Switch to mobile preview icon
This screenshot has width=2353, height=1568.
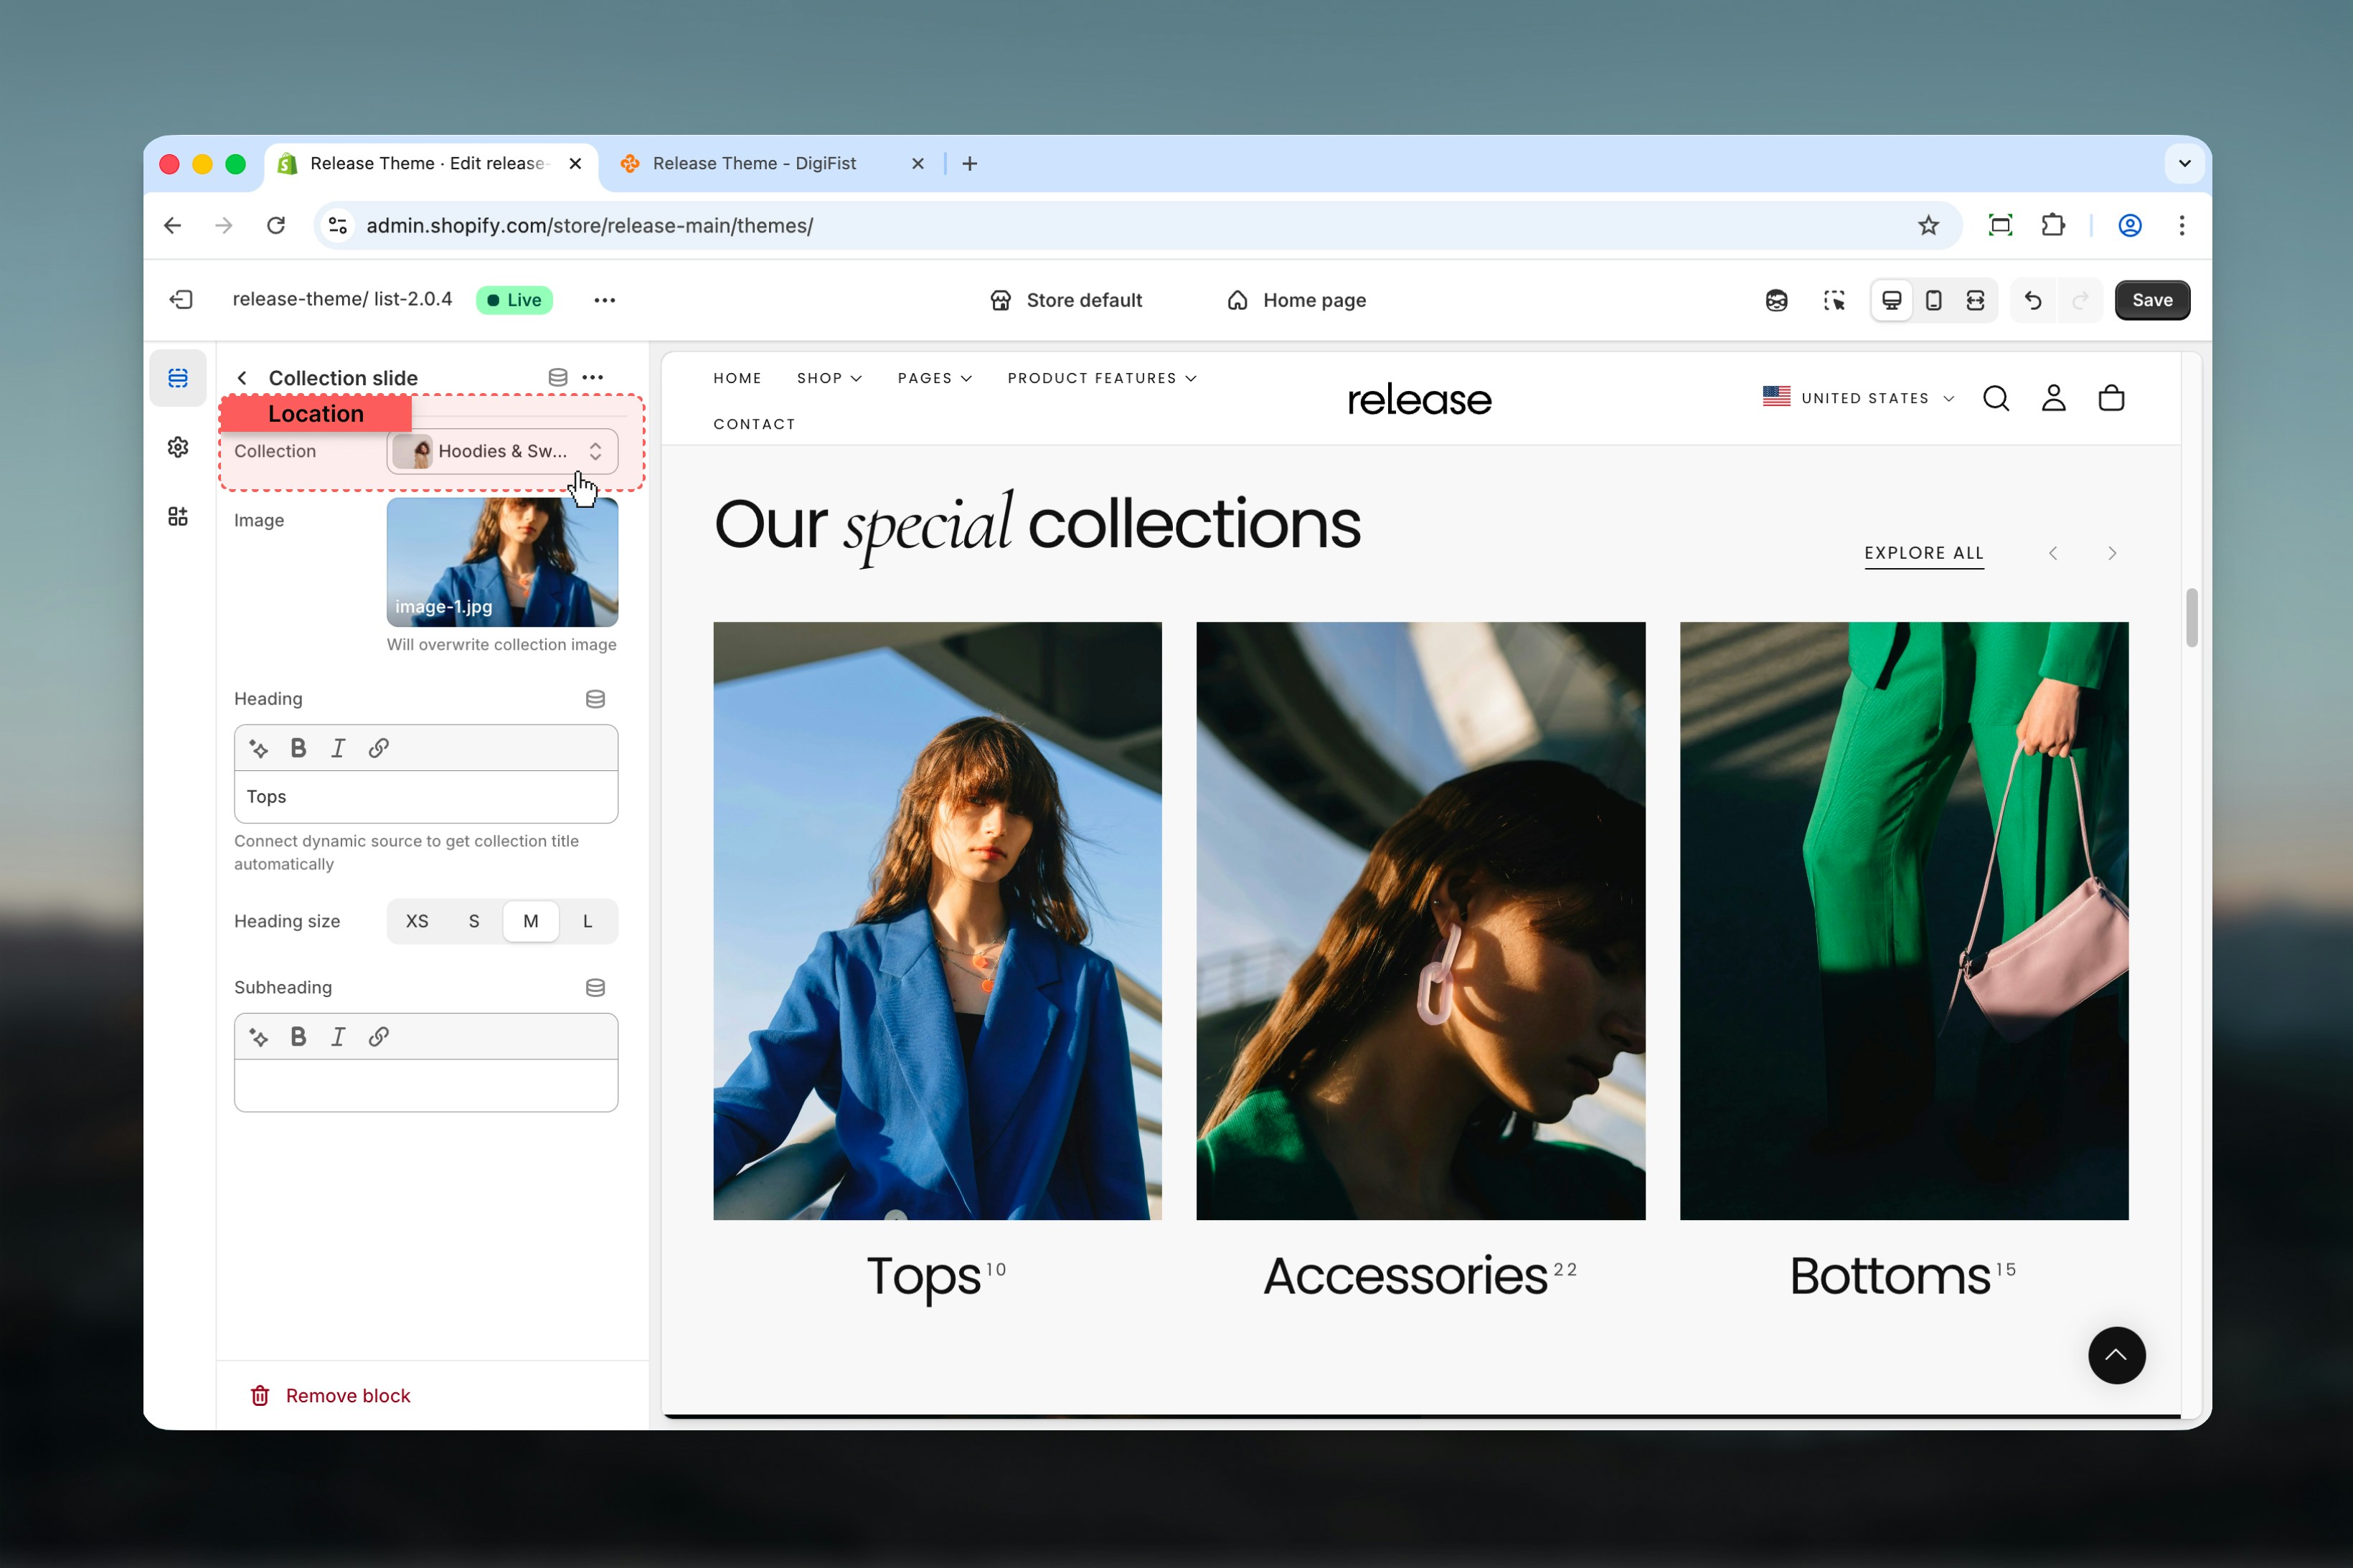[x=1933, y=300]
